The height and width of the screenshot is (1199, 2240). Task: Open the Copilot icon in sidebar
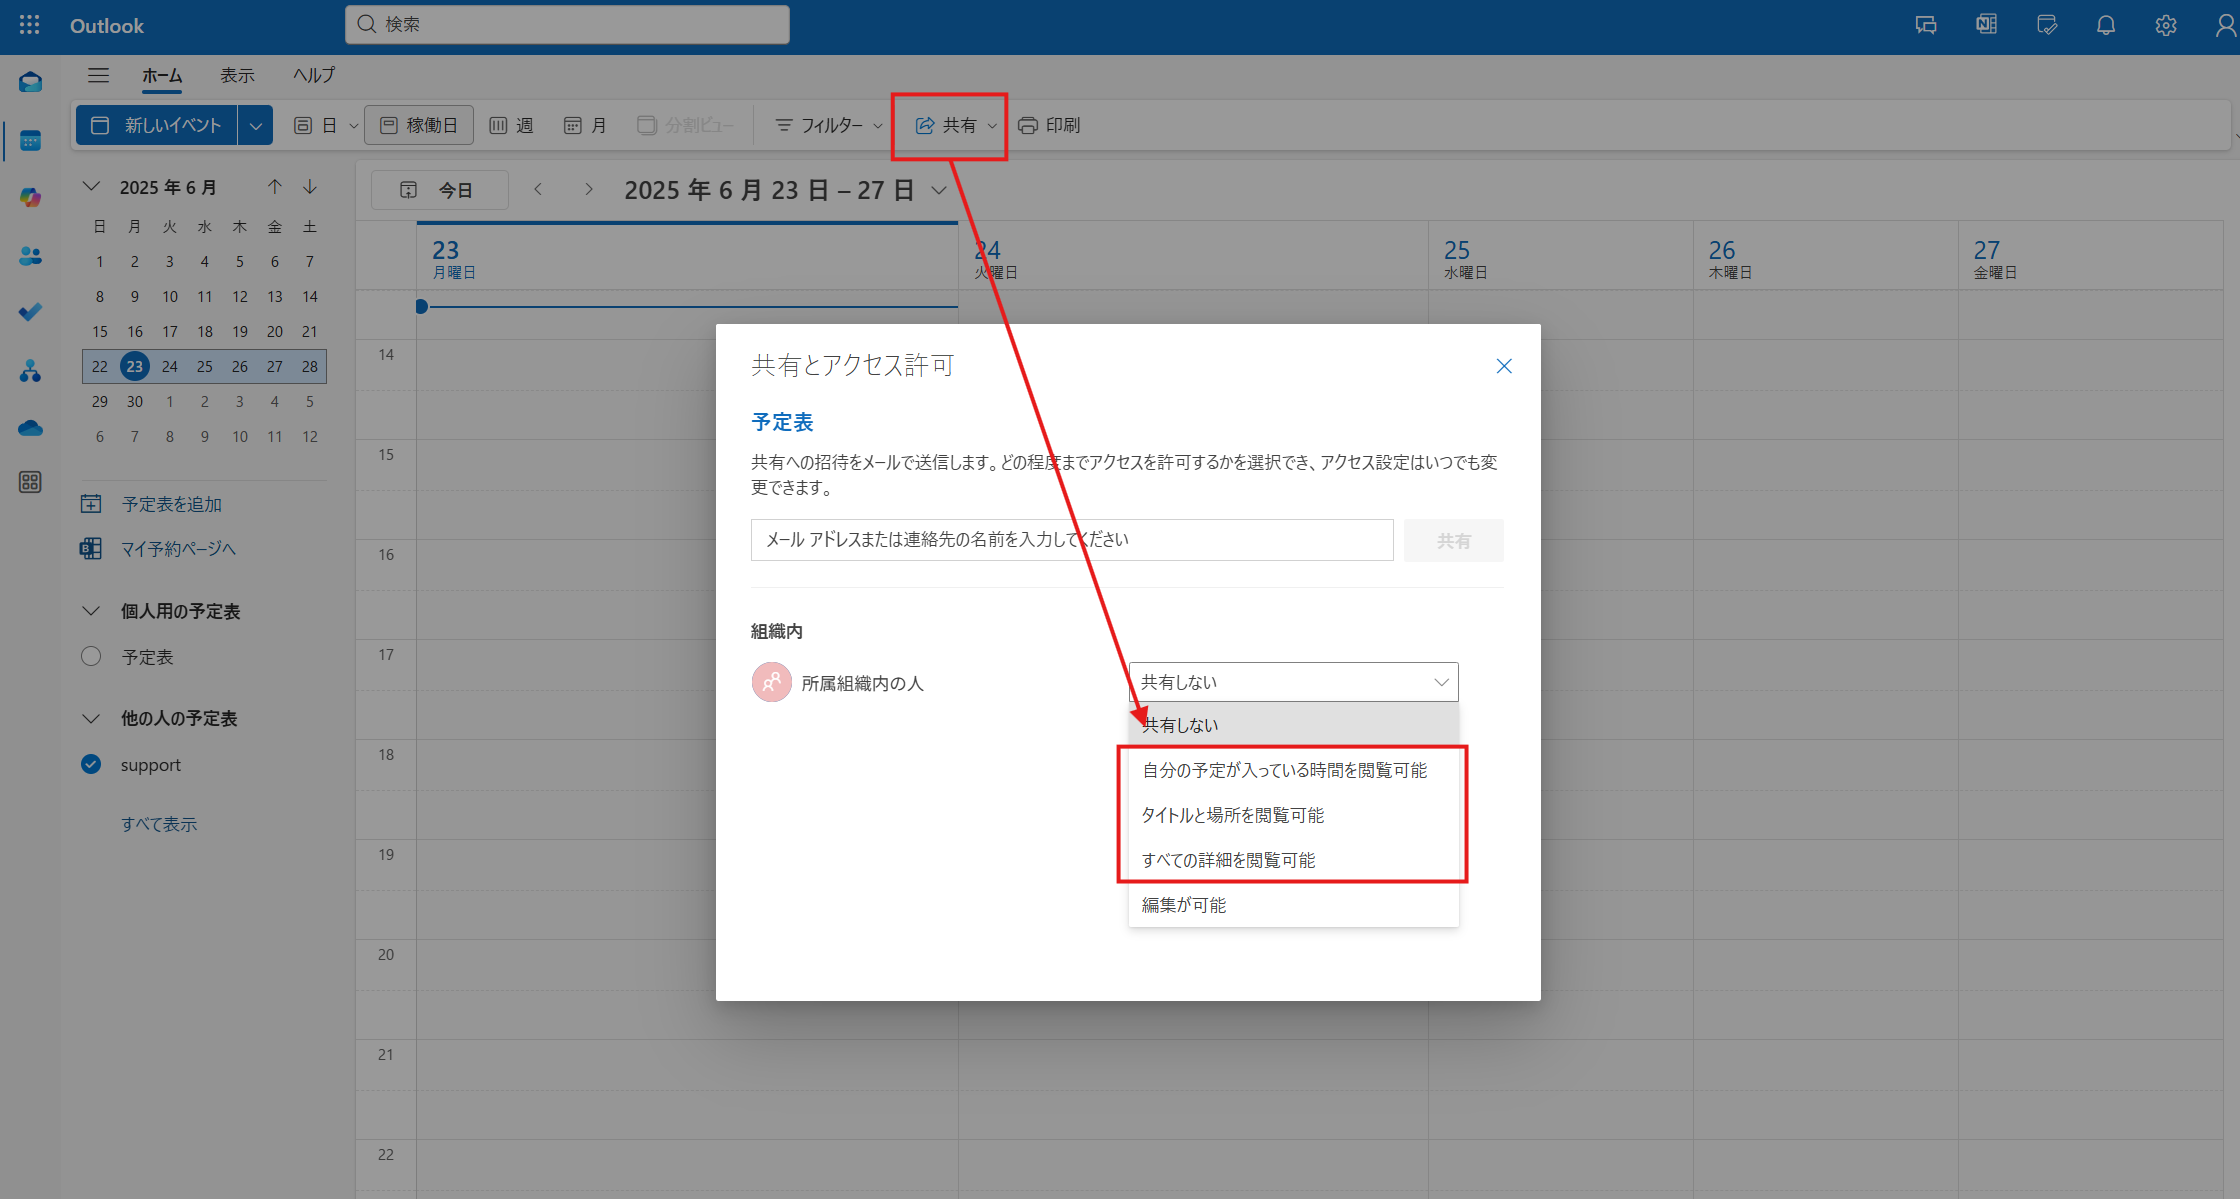[30, 198]
